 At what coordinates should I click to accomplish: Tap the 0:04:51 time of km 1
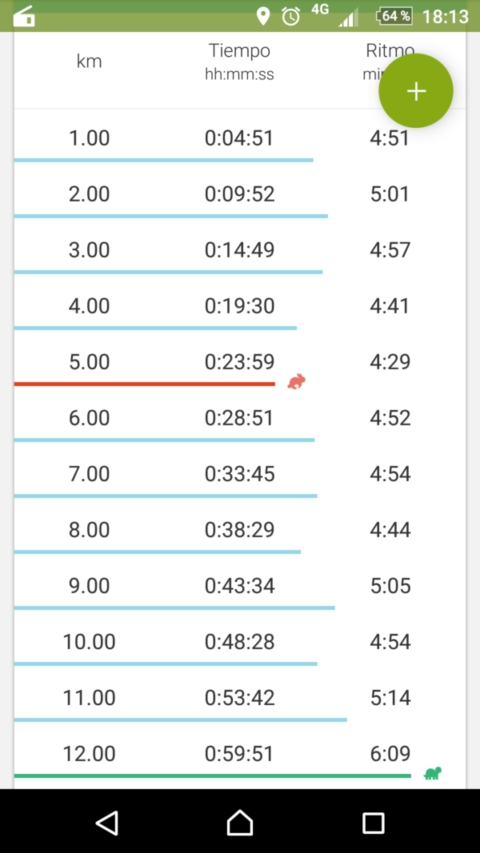click(x=239, y=138)
